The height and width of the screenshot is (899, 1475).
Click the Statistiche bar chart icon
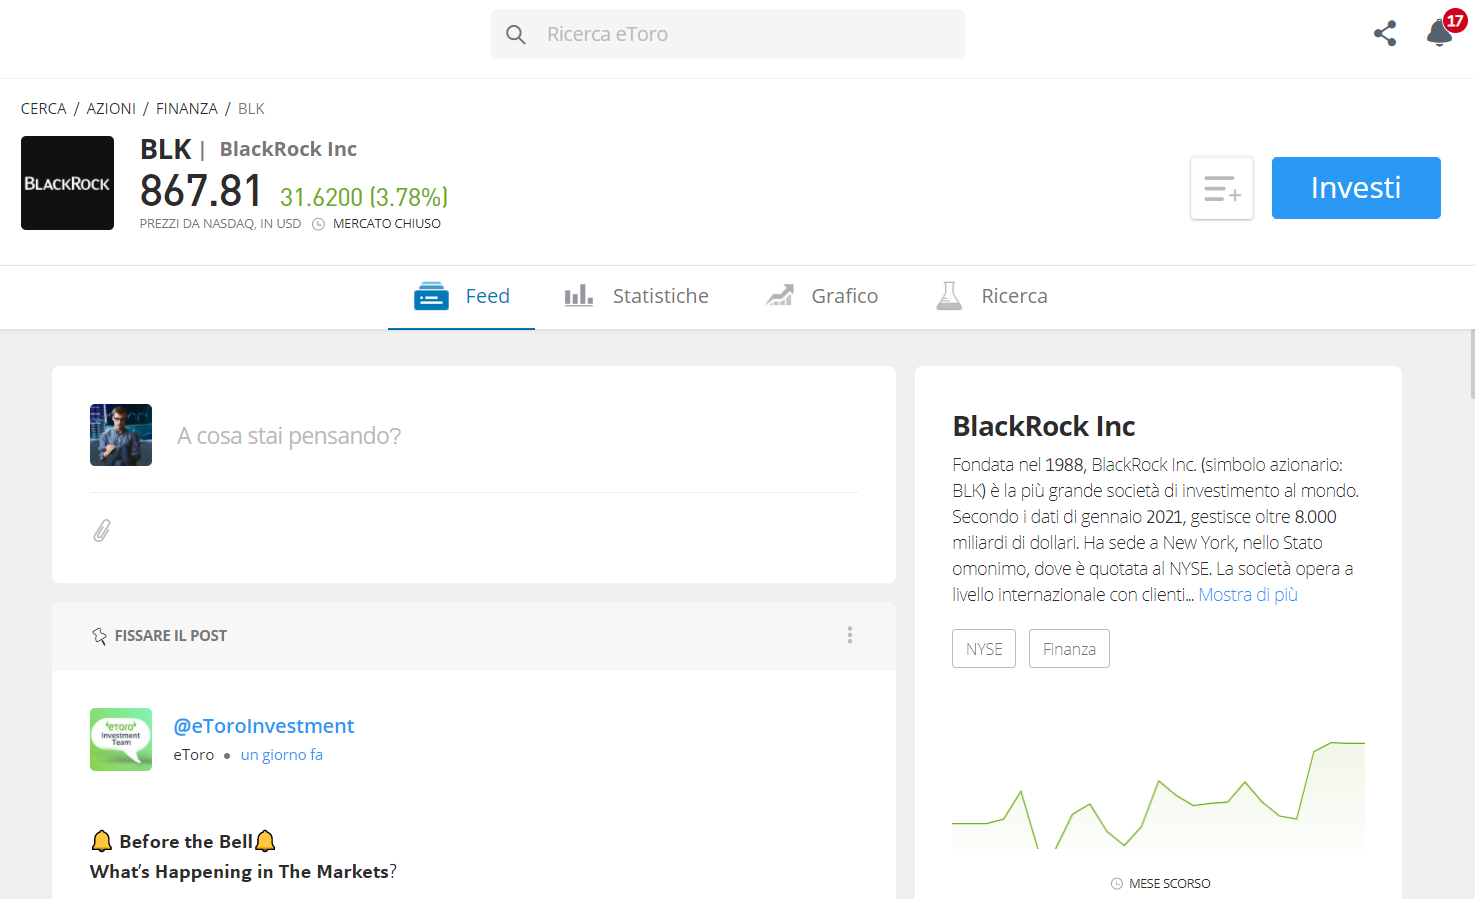tap(579, 296)
